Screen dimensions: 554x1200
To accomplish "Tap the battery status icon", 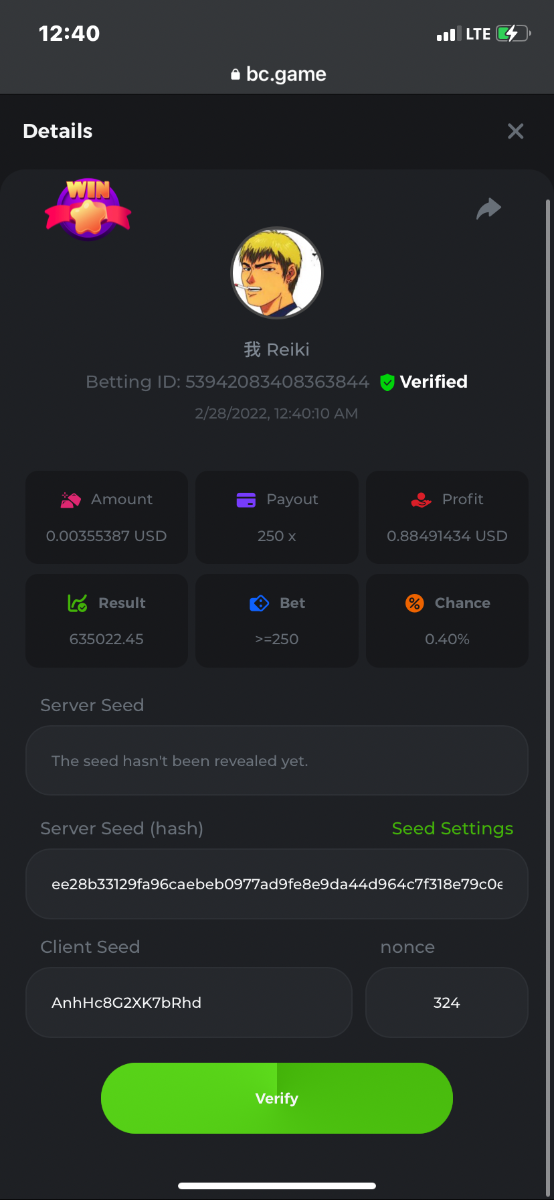I will coord(512,34).
